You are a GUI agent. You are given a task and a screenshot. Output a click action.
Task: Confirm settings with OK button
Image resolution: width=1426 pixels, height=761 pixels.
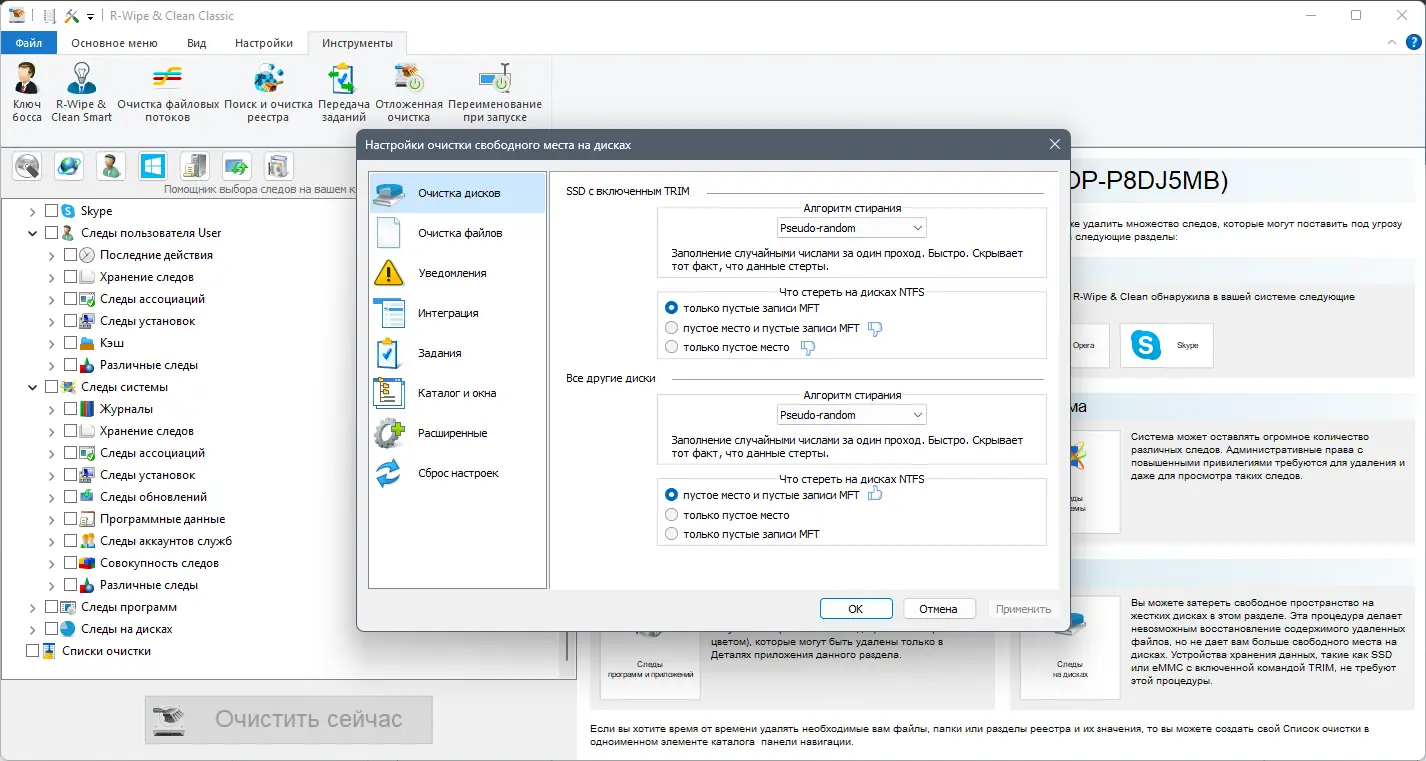point(855,608)
